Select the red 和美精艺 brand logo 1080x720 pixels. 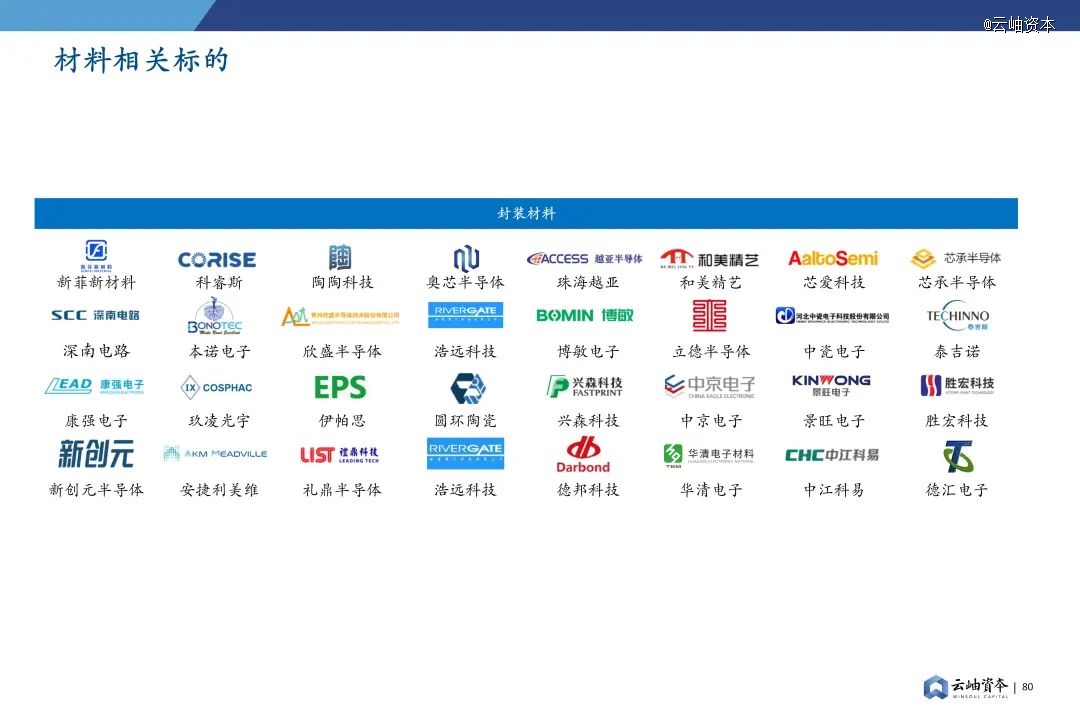[x=709, y=258]
